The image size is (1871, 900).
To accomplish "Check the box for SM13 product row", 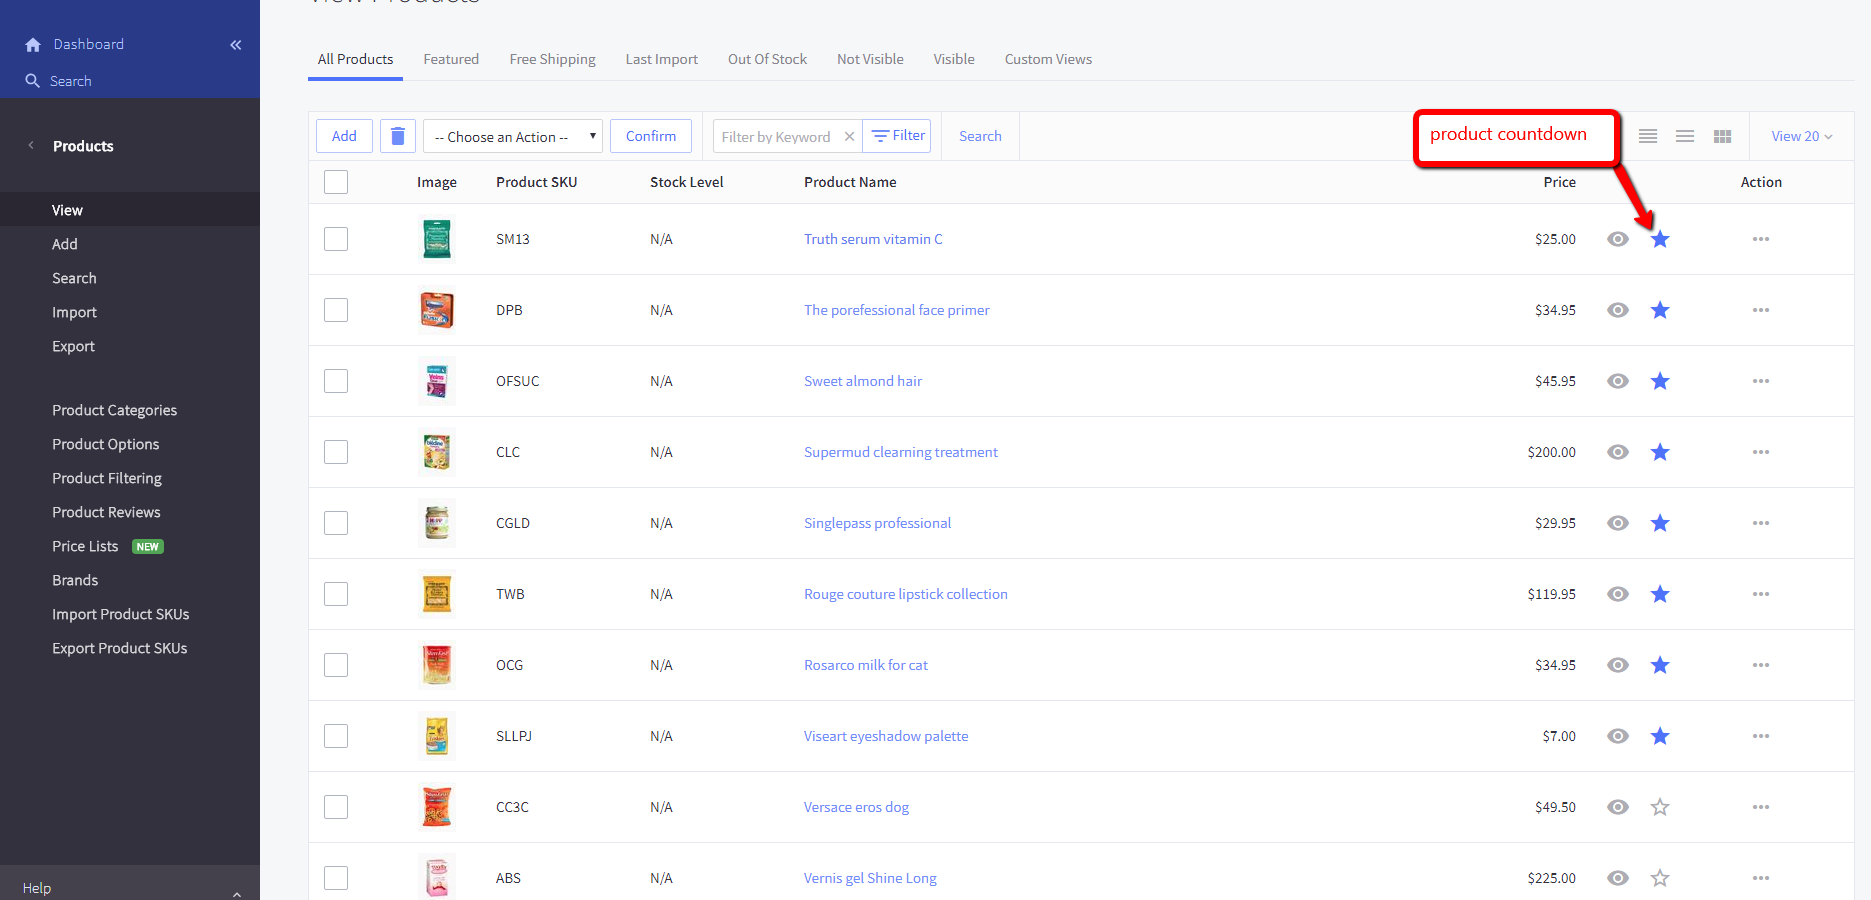I will point(336,239).
